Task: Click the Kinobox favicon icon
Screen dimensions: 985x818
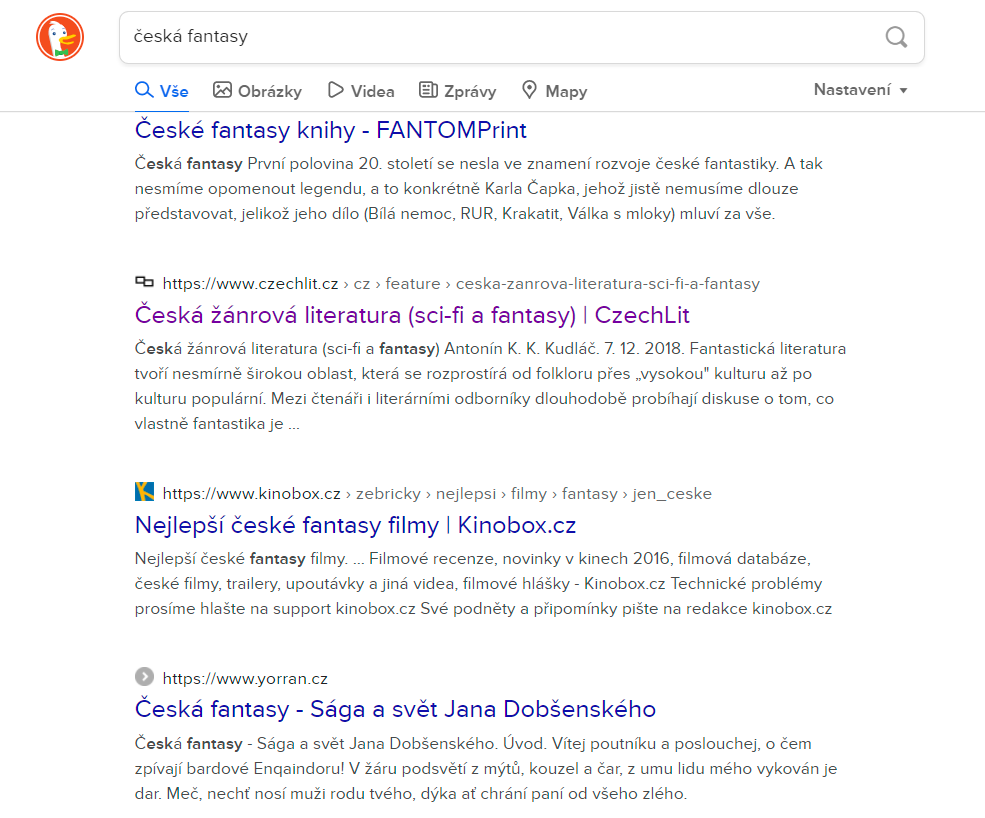Action: point(144,492)
